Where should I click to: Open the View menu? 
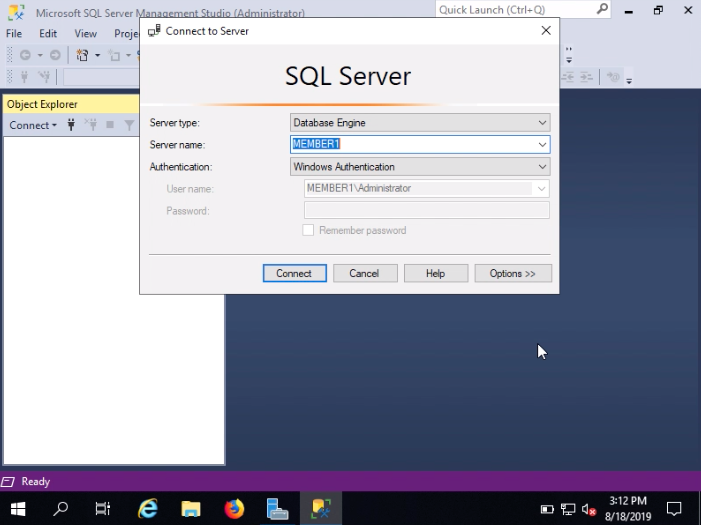coord(85,34)
